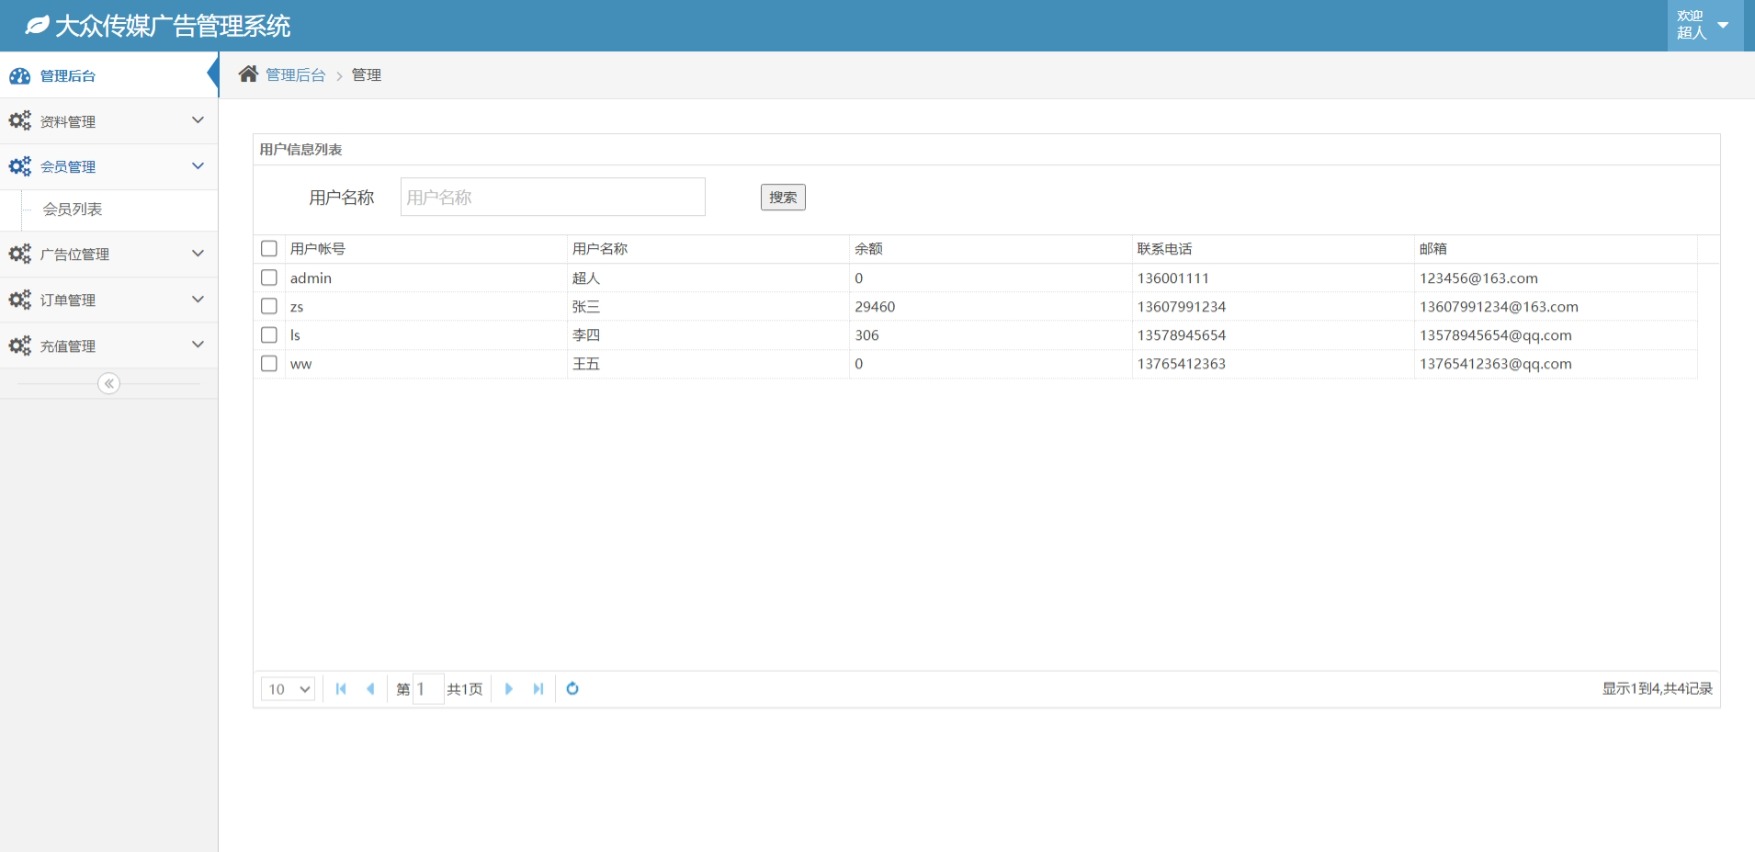The width and height of the screenshot is (1755, 852).
Task: Check the box for zs row
Action: (269, 306)
